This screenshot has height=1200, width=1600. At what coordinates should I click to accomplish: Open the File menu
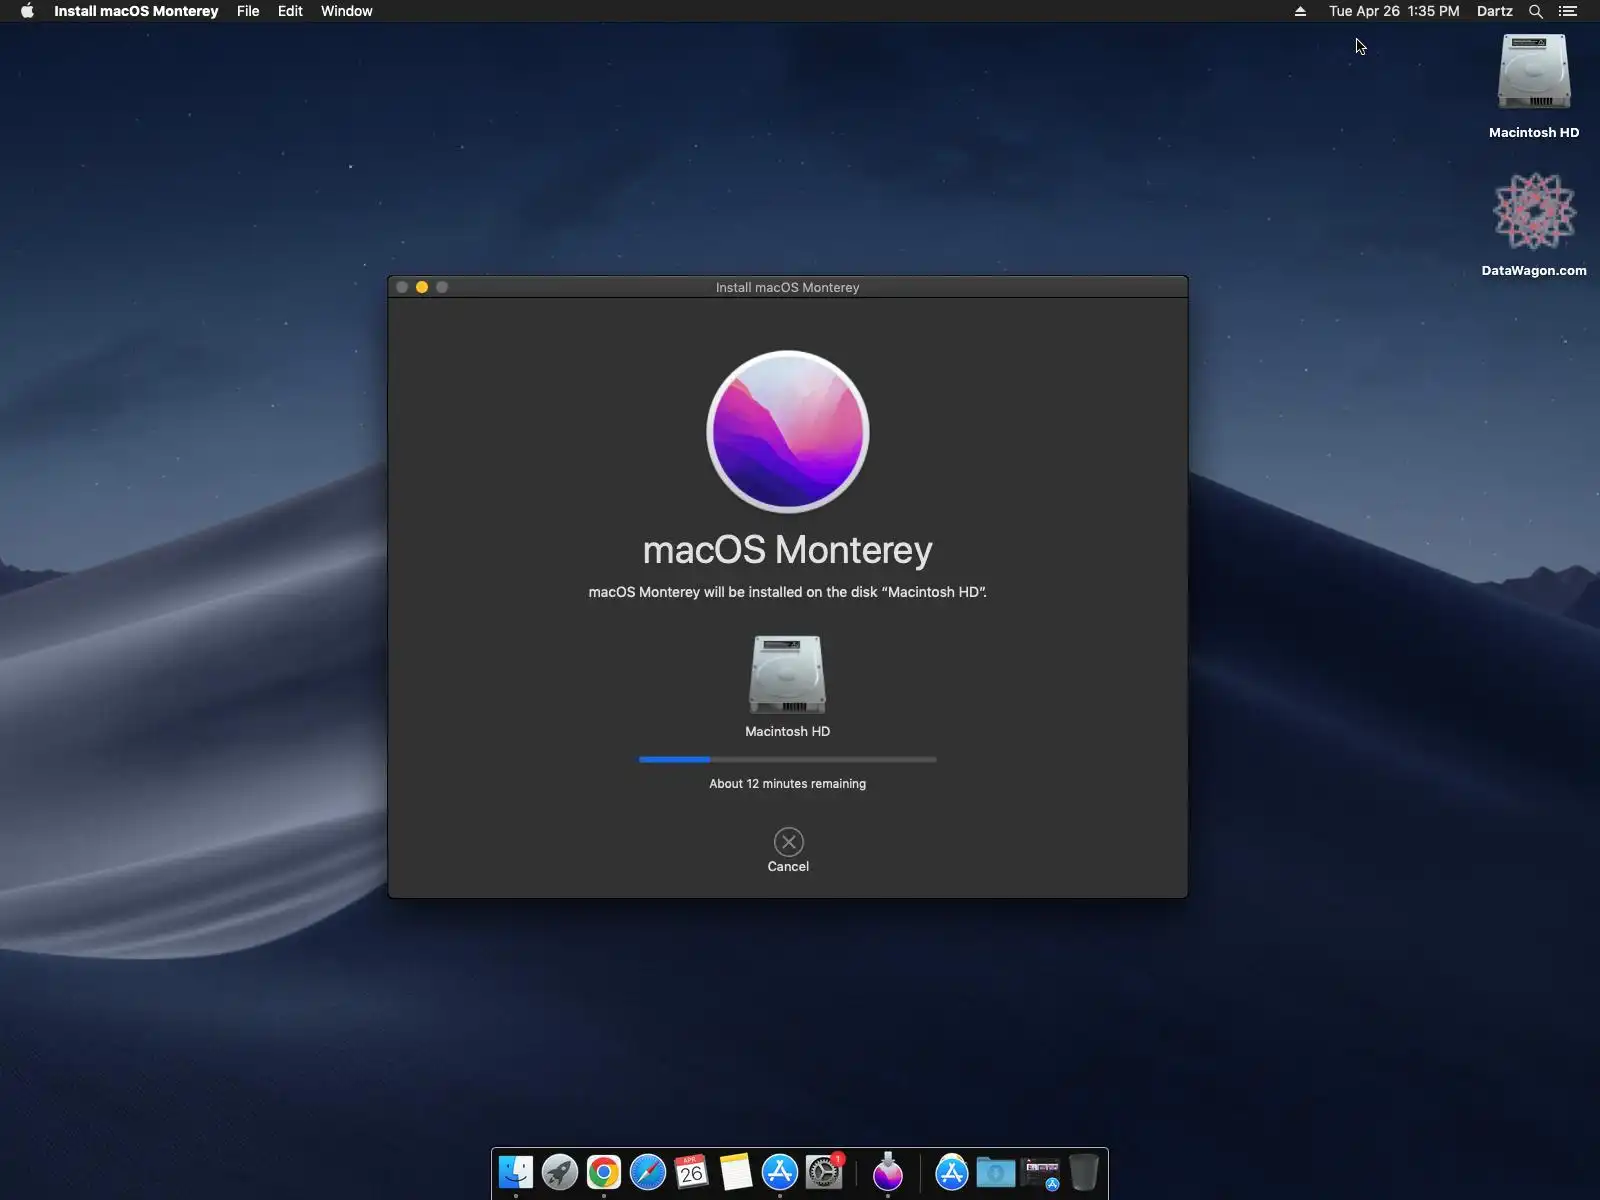(248, 11)
